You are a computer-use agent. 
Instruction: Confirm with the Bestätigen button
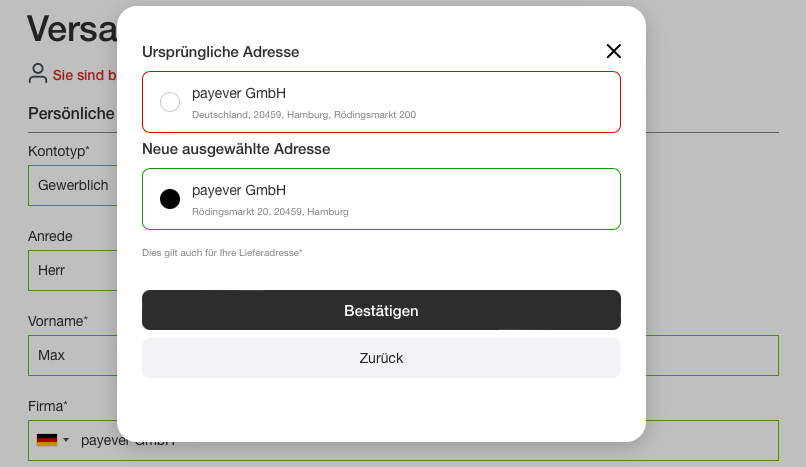pos(381,310)
